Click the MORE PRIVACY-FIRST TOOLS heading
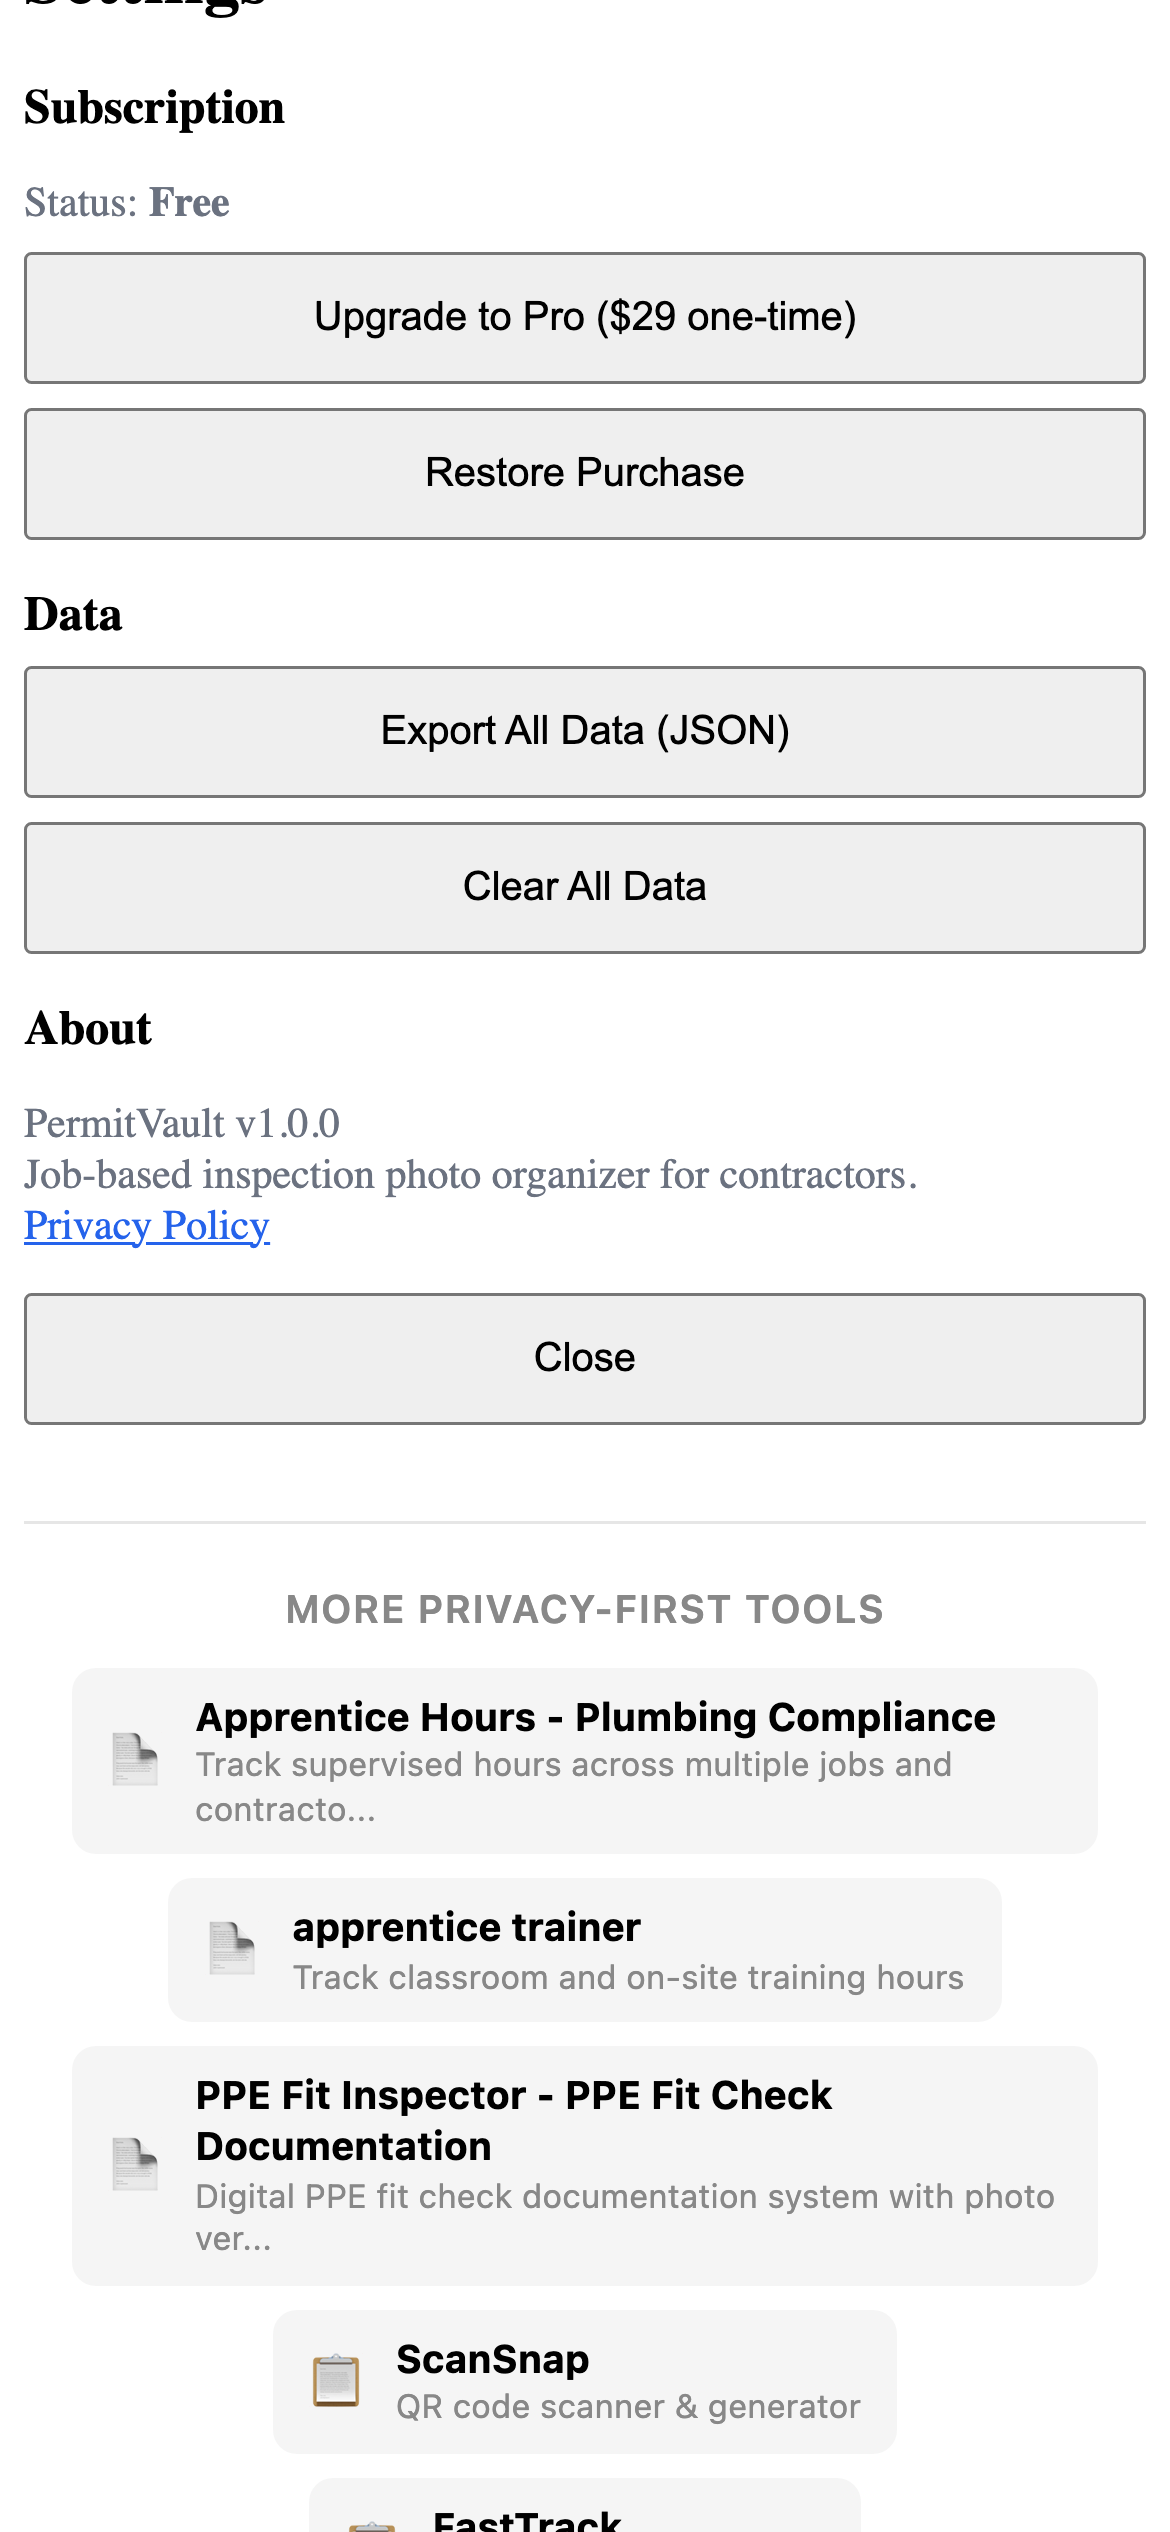The width and height of the screenshot is (1170, 2532). pyautogui.click(x=585, y=1609)
